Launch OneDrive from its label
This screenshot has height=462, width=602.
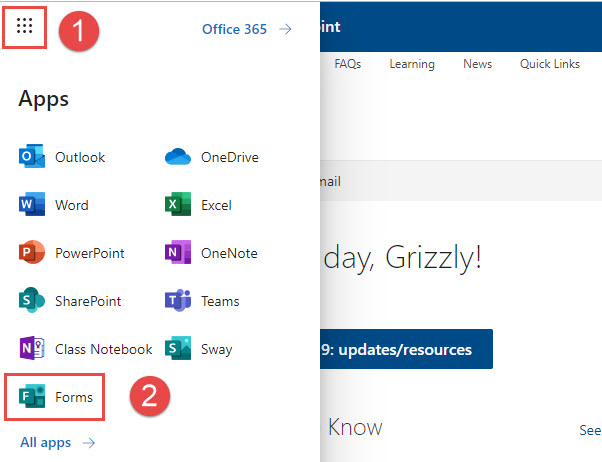230,157
